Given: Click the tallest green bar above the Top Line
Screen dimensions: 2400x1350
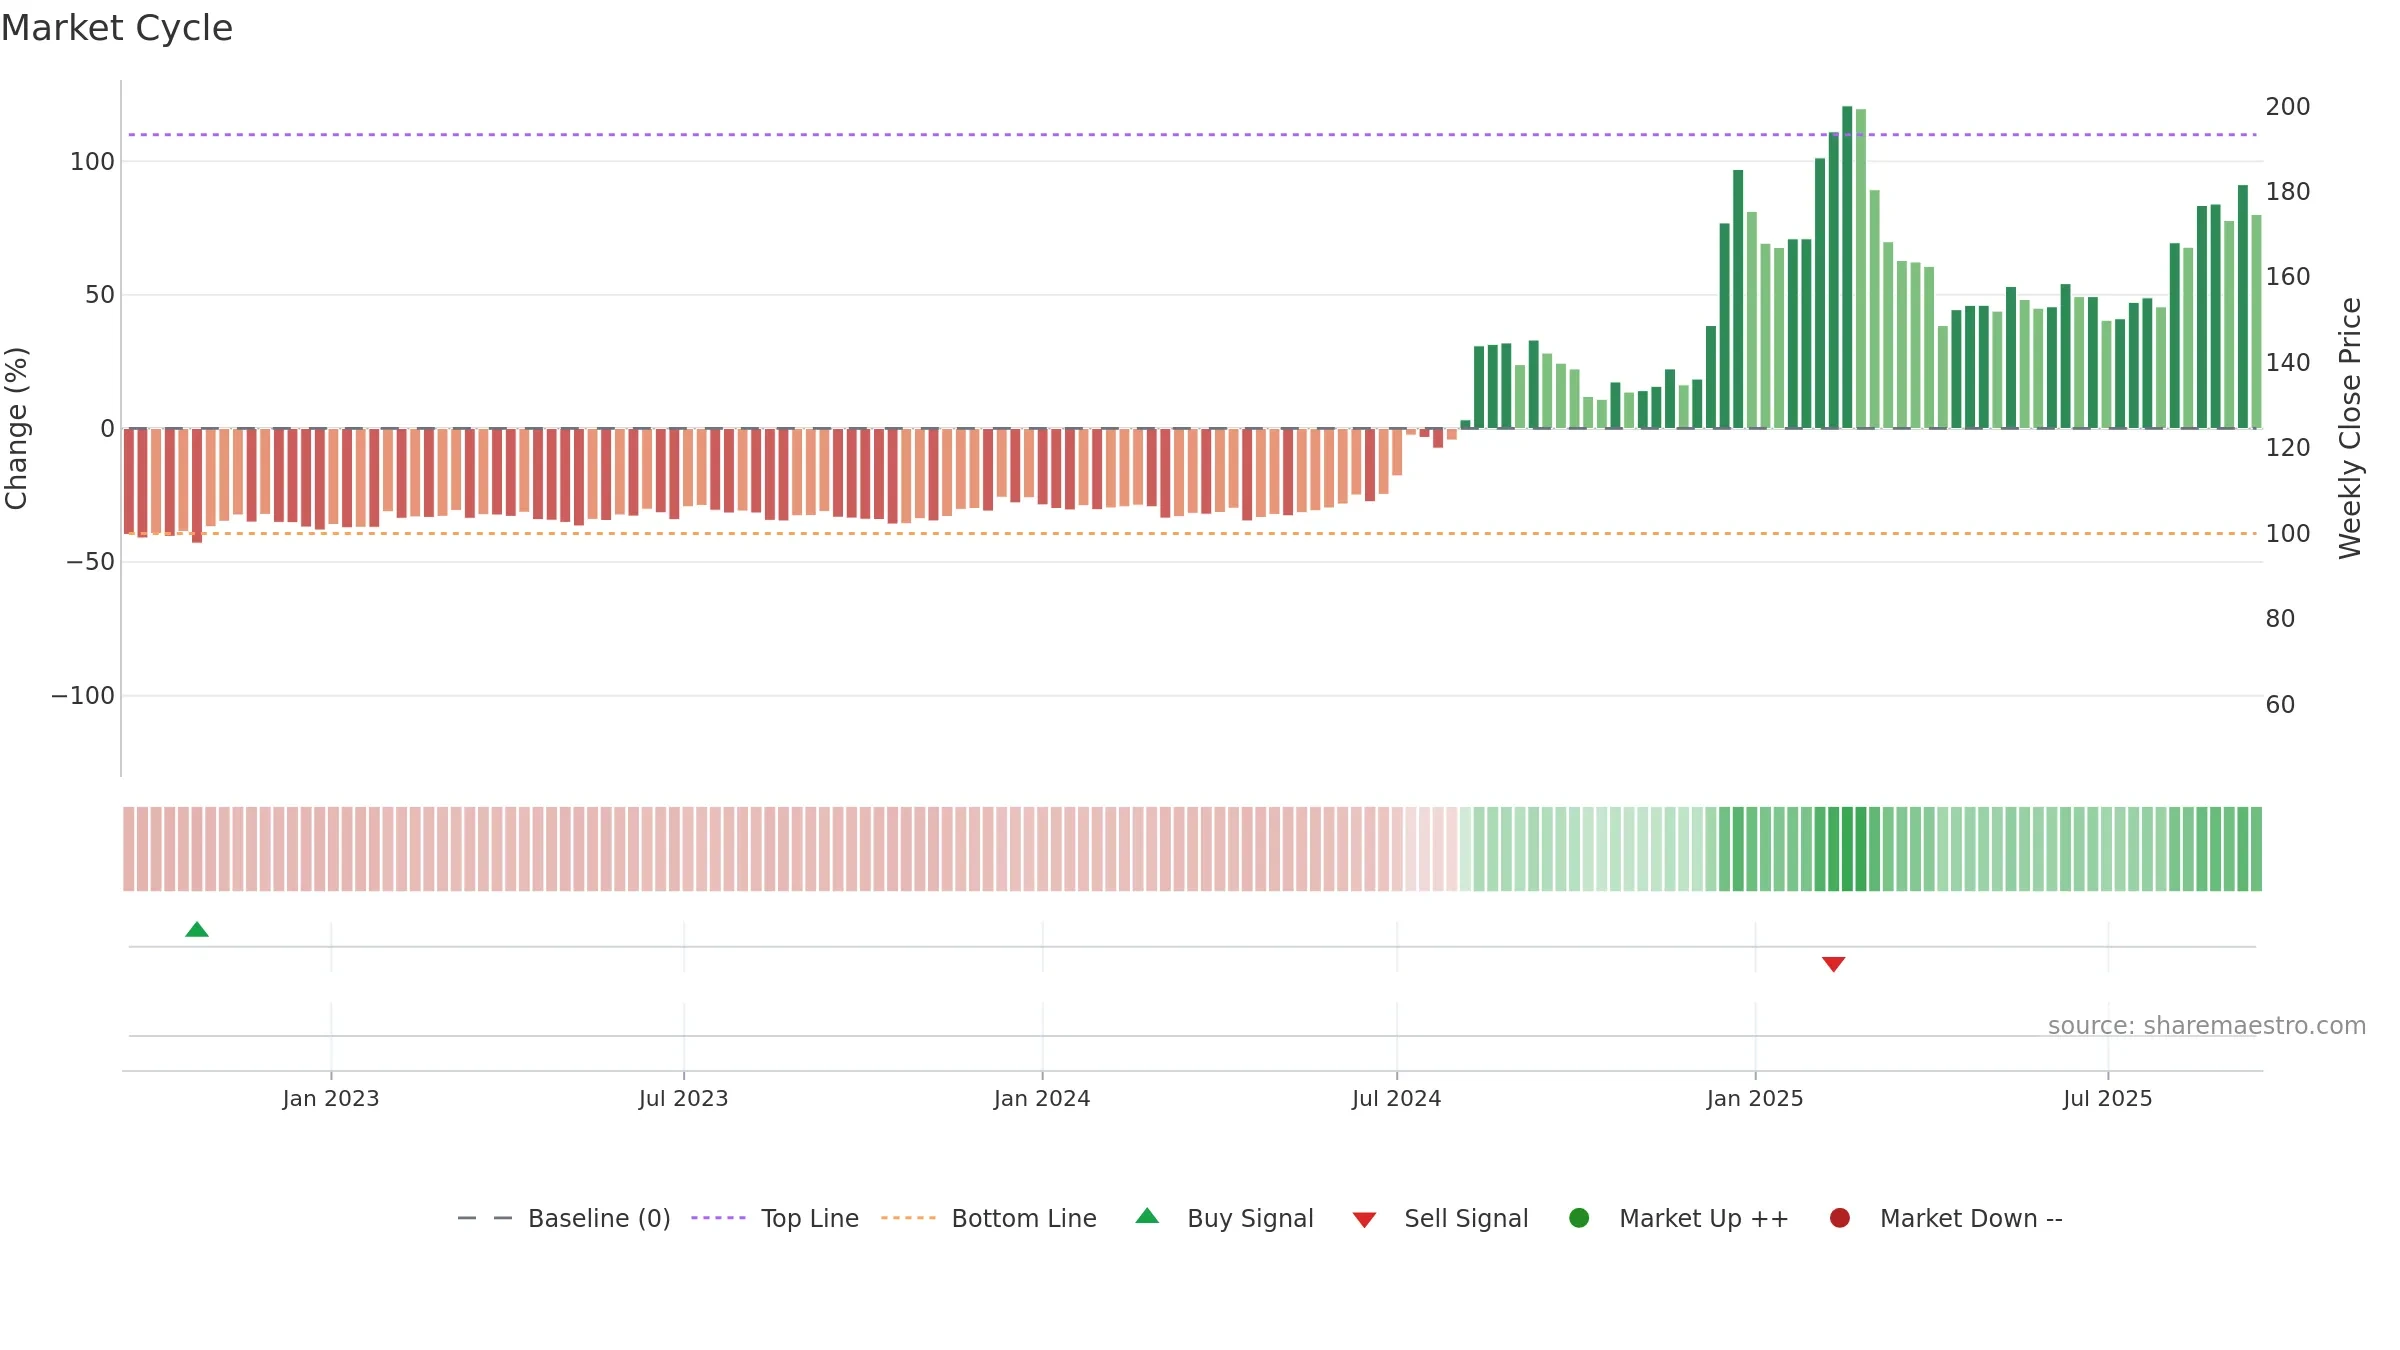Looking at the screenshot, I should 1847,267.
